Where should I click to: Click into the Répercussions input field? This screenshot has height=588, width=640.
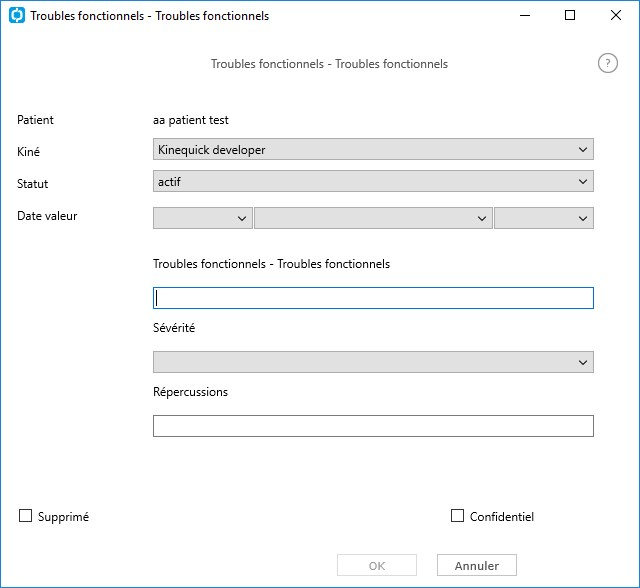click(x=373, y=426)
